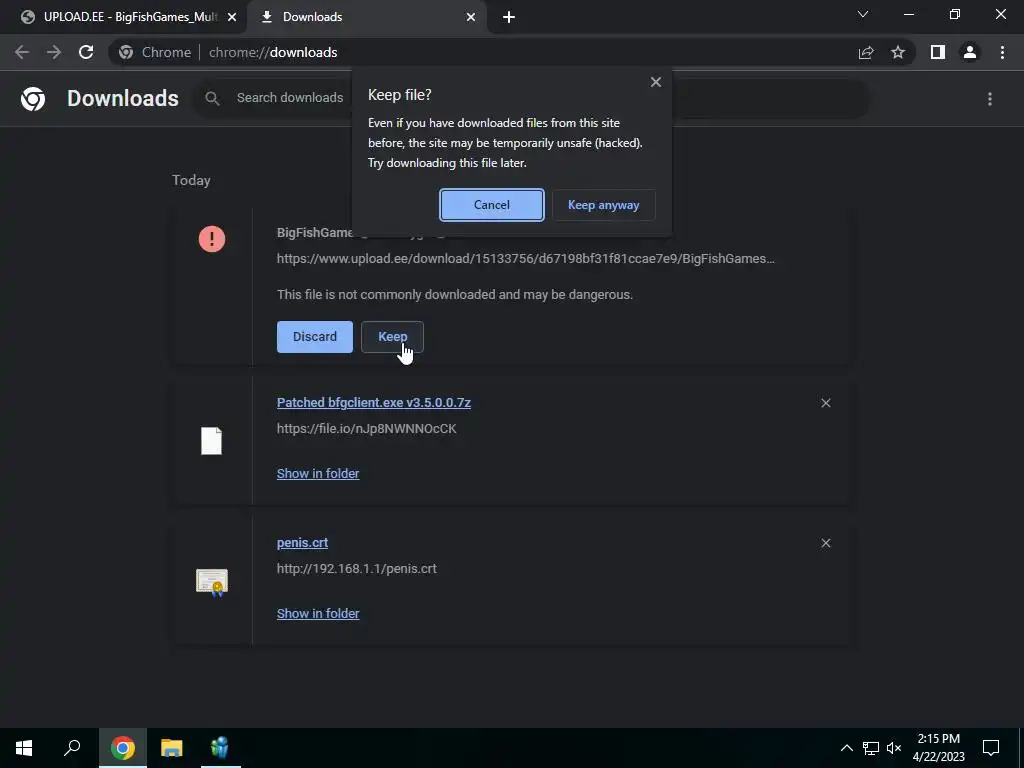
Task: Open the blue figure app in taskbar
Action: (220, 748)
